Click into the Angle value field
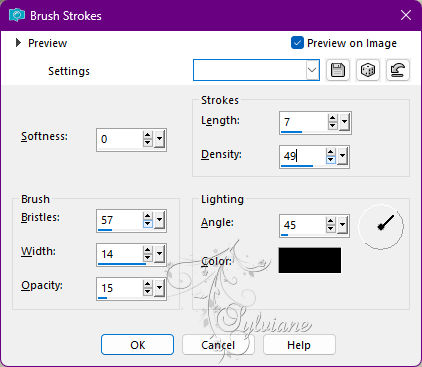 pyautogui.click(x=302, y=225)
